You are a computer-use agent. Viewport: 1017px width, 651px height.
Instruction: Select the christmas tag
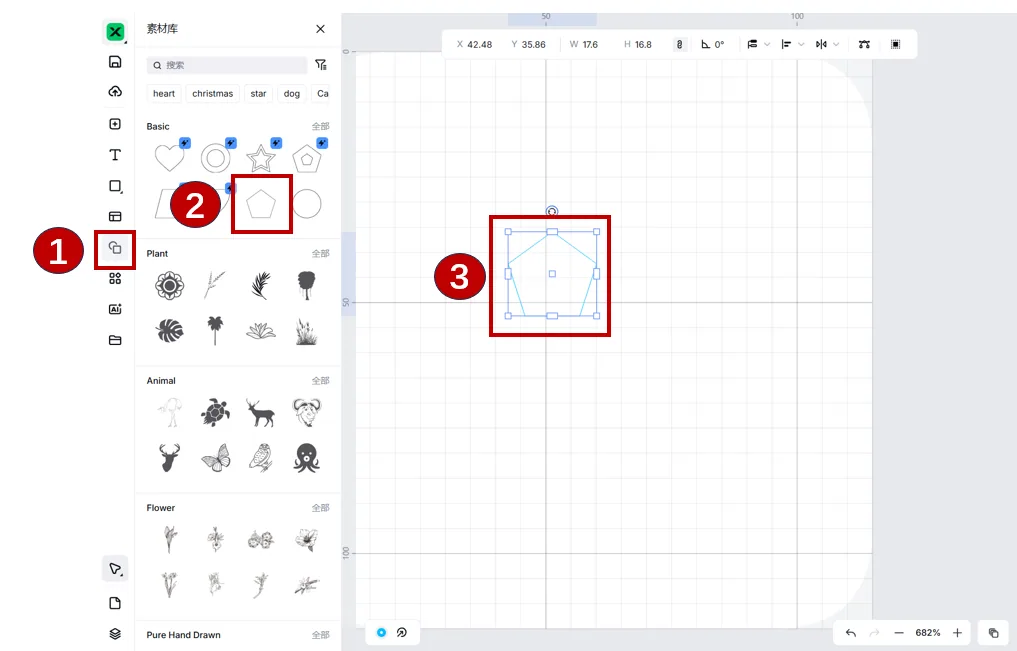click(213, 93)
